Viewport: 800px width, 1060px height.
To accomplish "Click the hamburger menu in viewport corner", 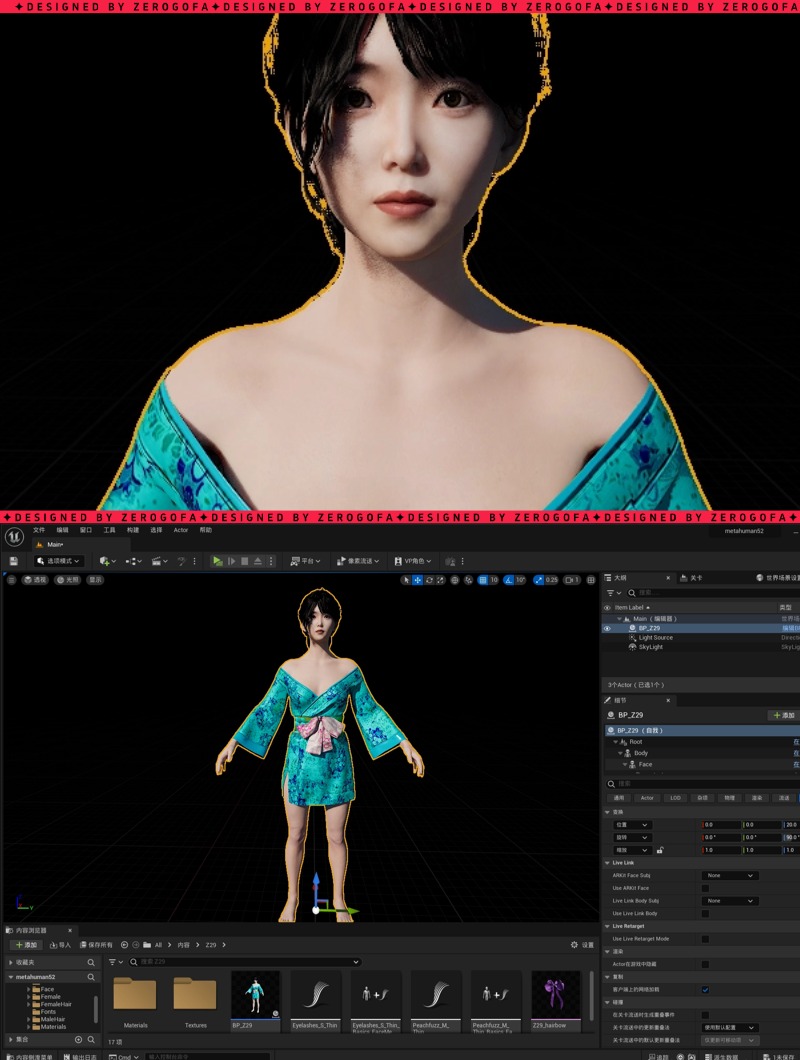I will tap(12, 579).
